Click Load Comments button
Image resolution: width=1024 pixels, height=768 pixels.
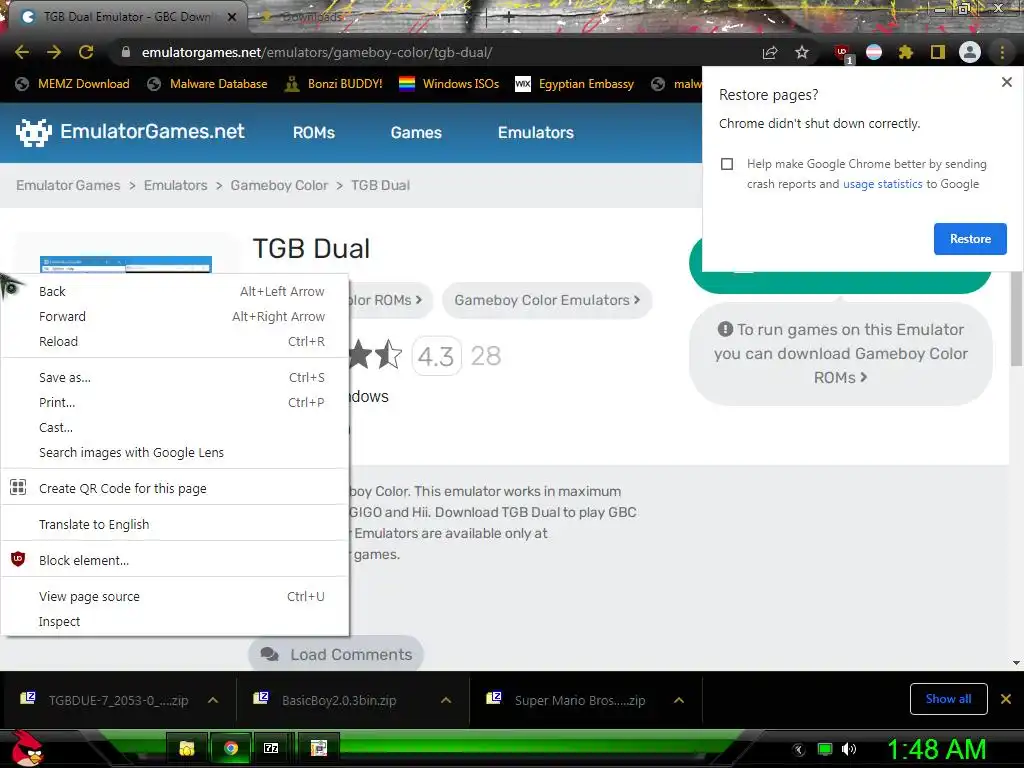tap(336, 654)
